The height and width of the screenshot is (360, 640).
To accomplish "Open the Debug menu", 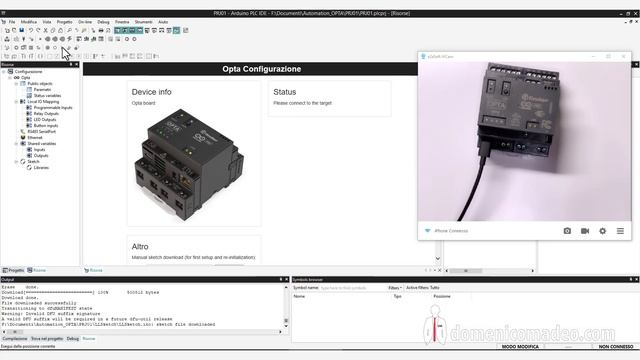I will pos(103,22).
